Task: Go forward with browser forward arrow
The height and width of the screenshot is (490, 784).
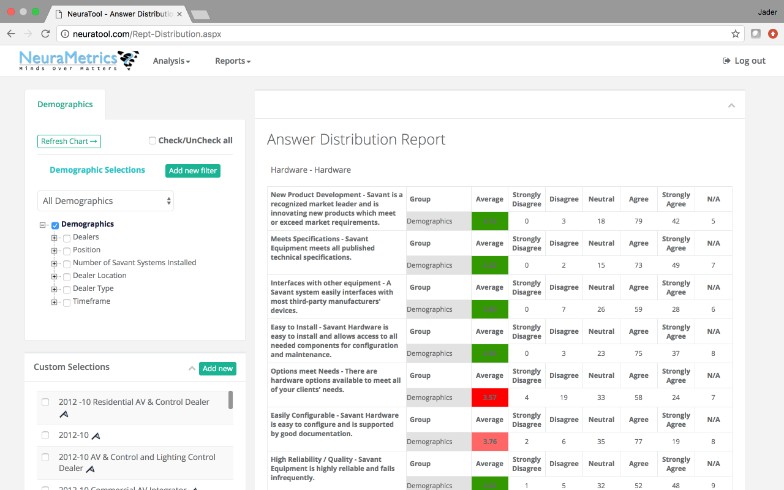Action: pos(28,34)
